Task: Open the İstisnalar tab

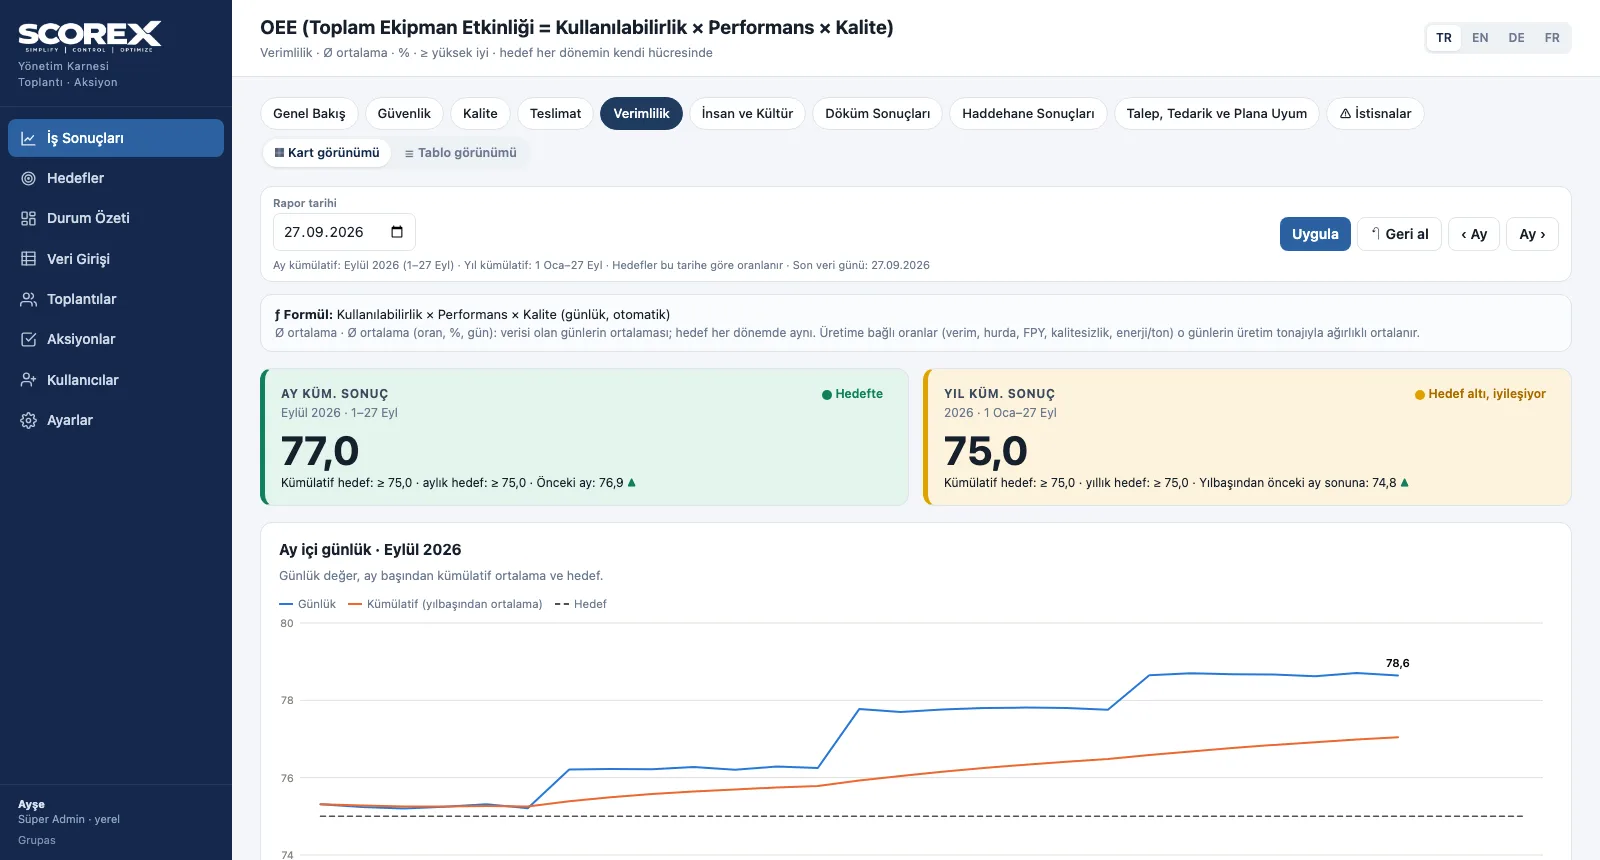Action: [x=1375, y=113]
